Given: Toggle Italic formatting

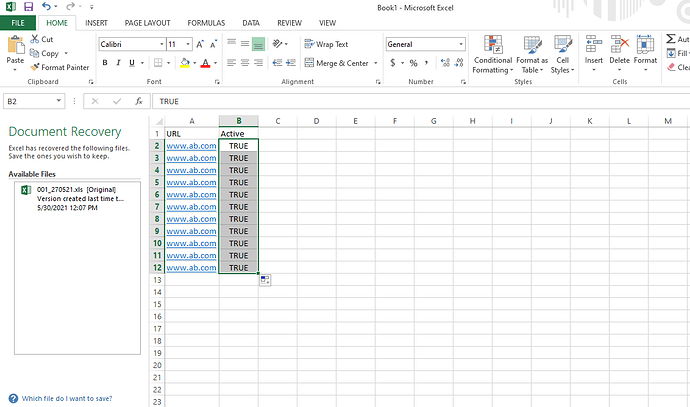Looking at the screenshot, I should click(118, 63).
